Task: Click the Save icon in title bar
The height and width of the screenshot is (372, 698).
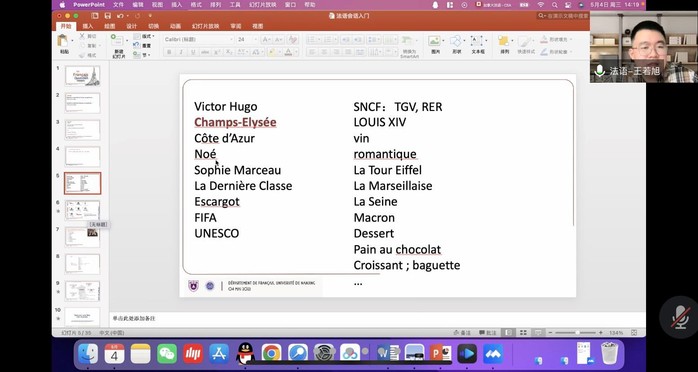Action: (107, 16)
